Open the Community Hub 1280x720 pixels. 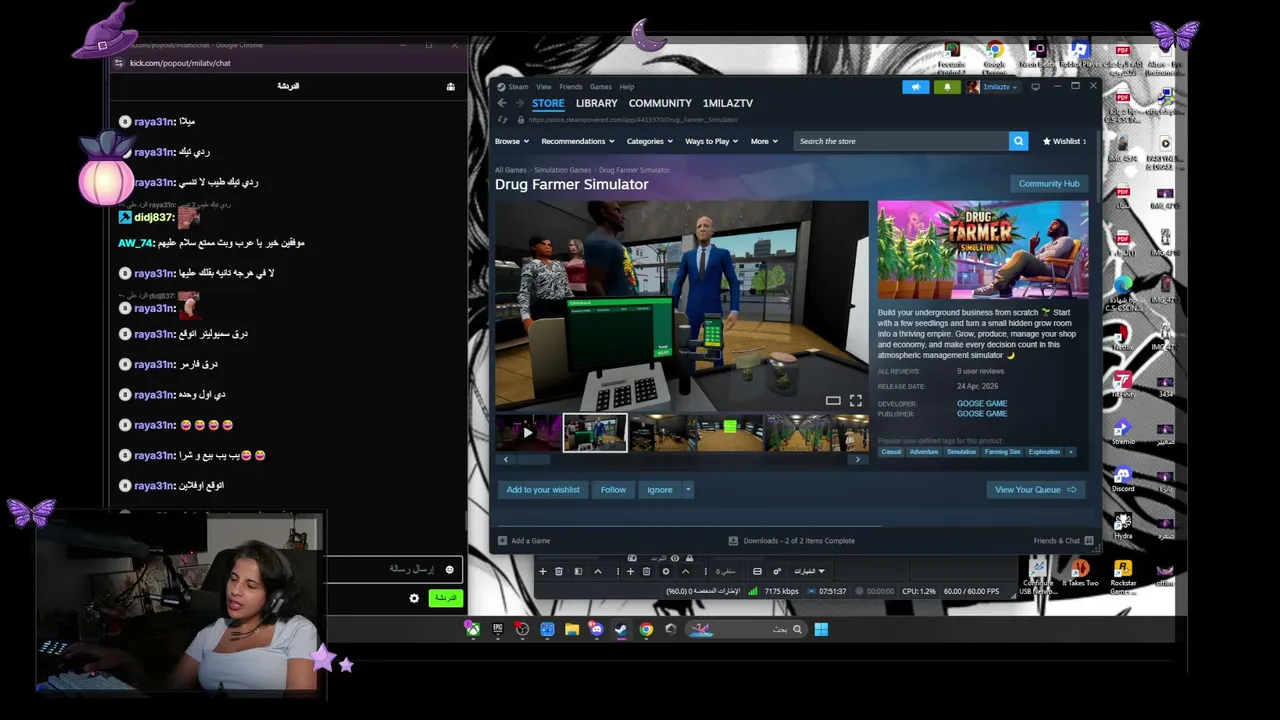(1049, 184)
